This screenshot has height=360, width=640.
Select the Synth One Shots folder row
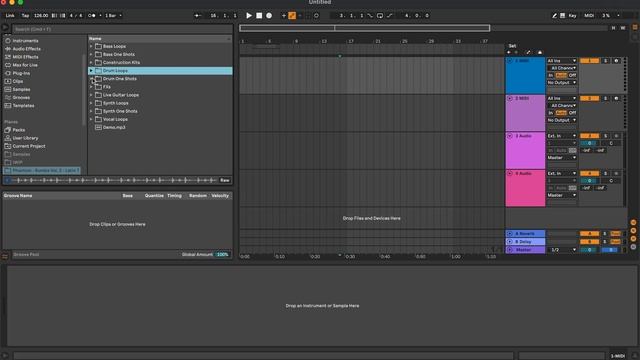pyautogui.click(x=160, y=111)
